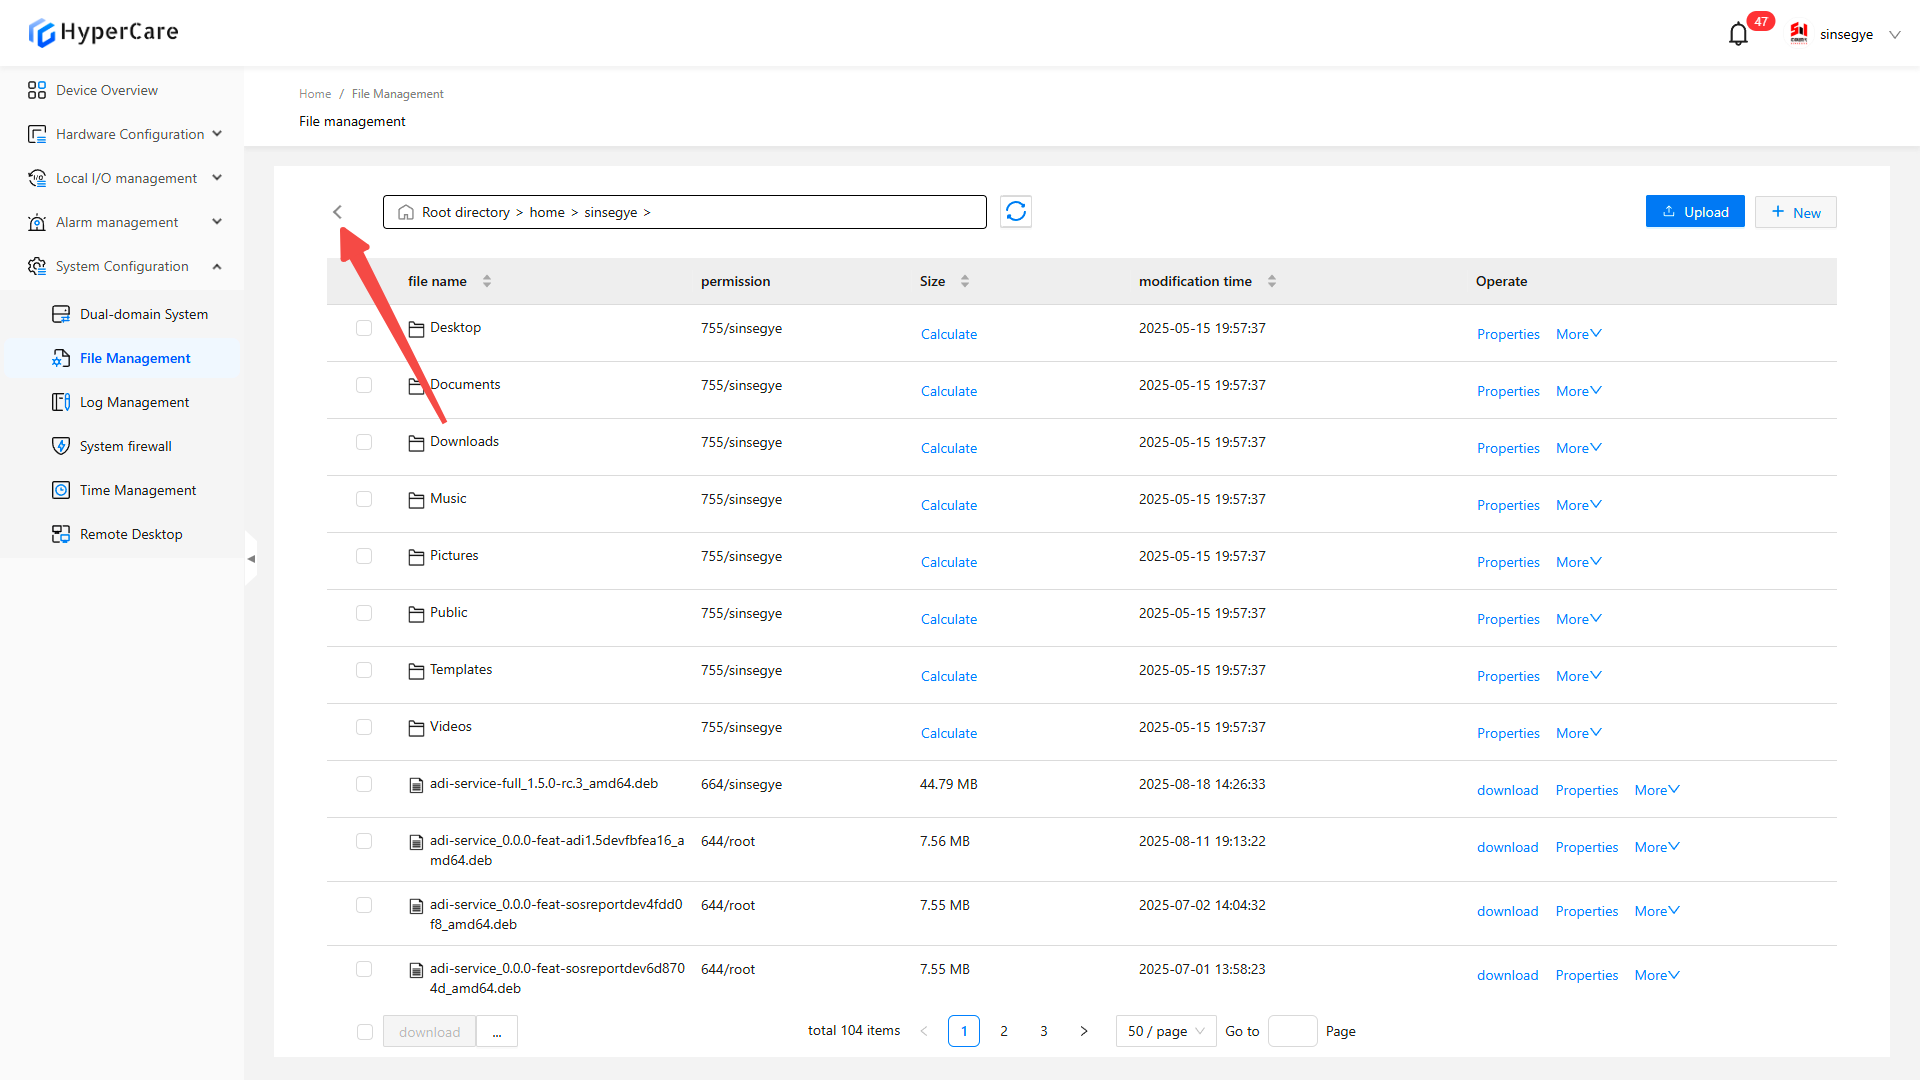Select the Music folder checkbox
The height and width of the screenshot is (1080, 1920).
364,499
